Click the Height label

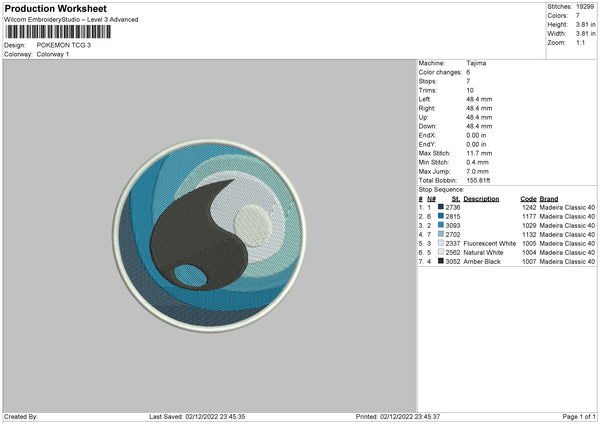tap(558, 24)
